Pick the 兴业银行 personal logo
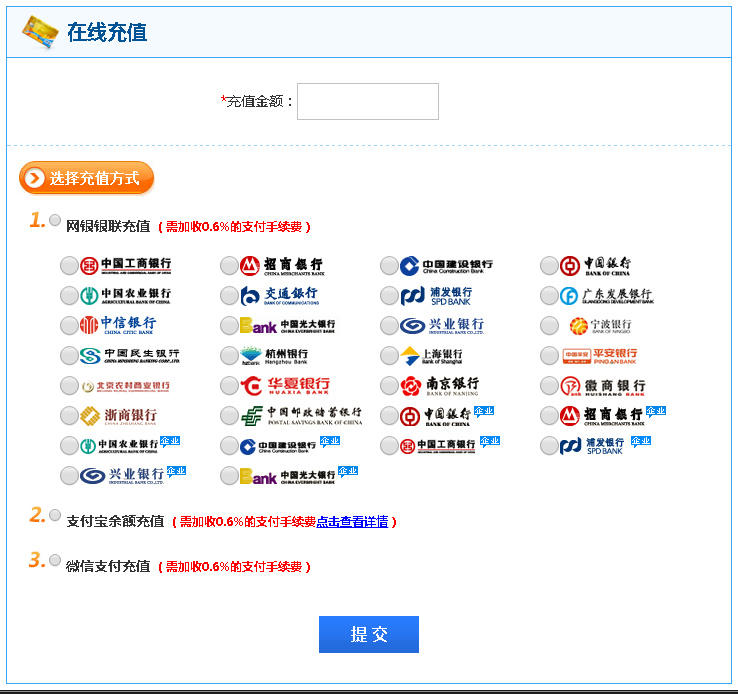 [x=442, y=325]
